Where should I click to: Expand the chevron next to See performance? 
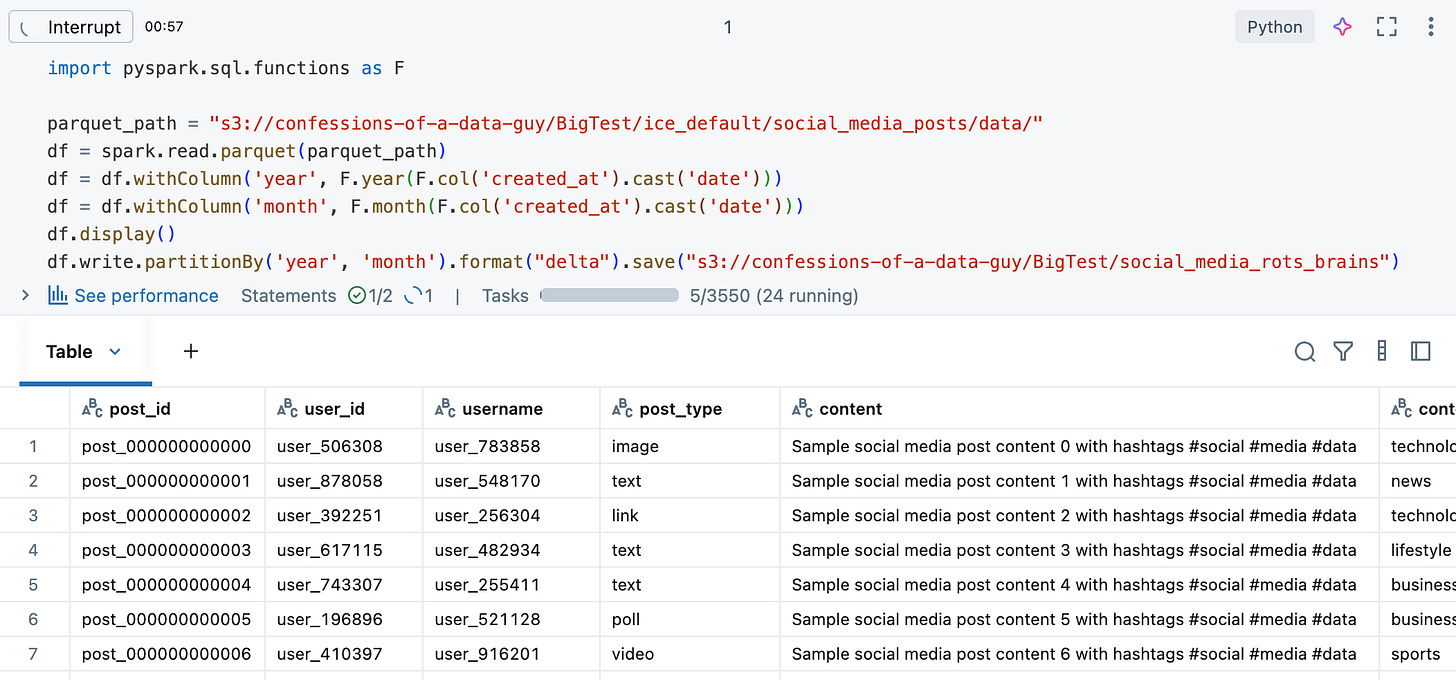click(24, 295)
